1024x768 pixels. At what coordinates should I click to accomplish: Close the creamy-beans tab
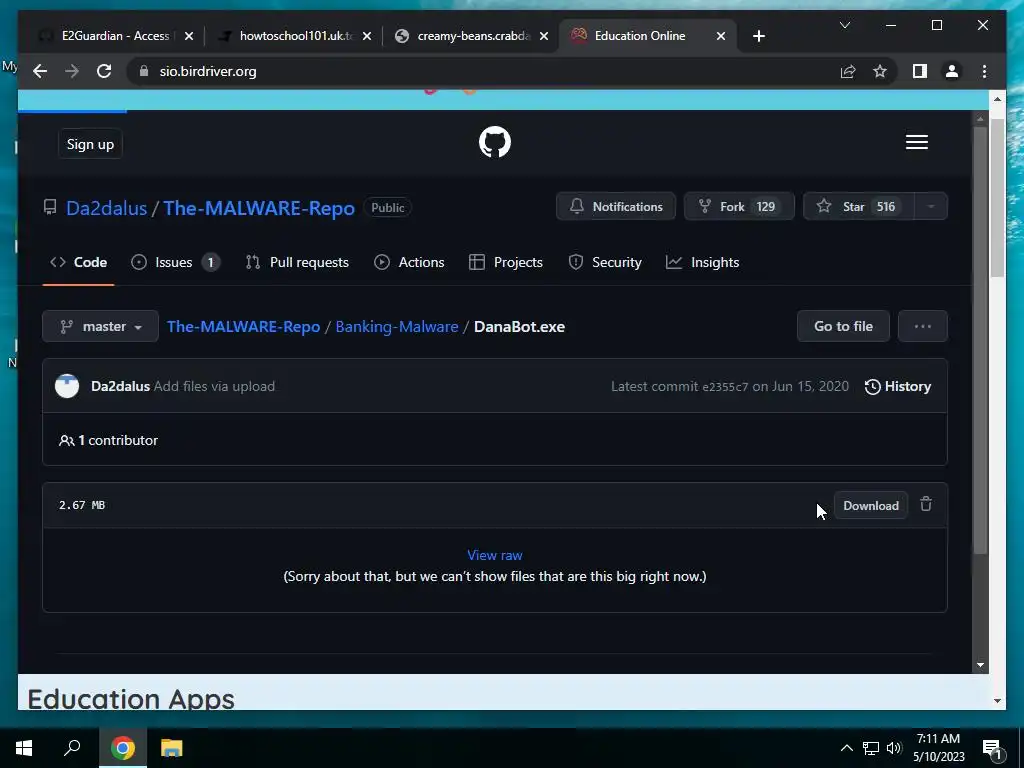(x=544, y=36)
